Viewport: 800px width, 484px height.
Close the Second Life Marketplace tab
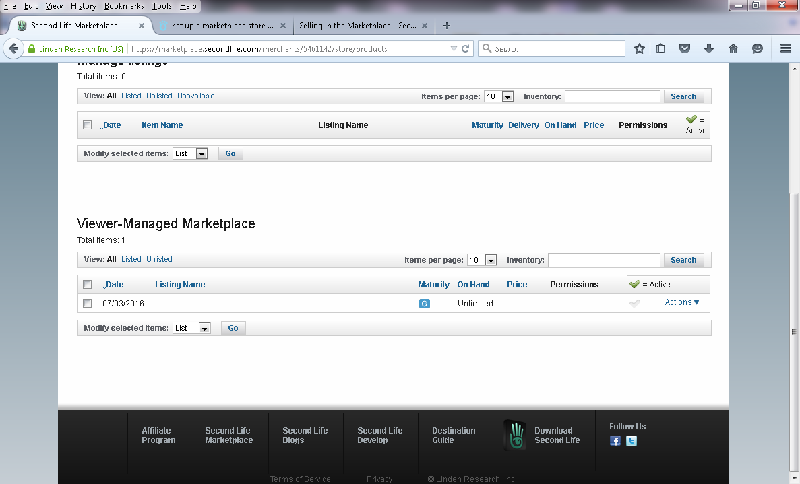coord(142,25)
